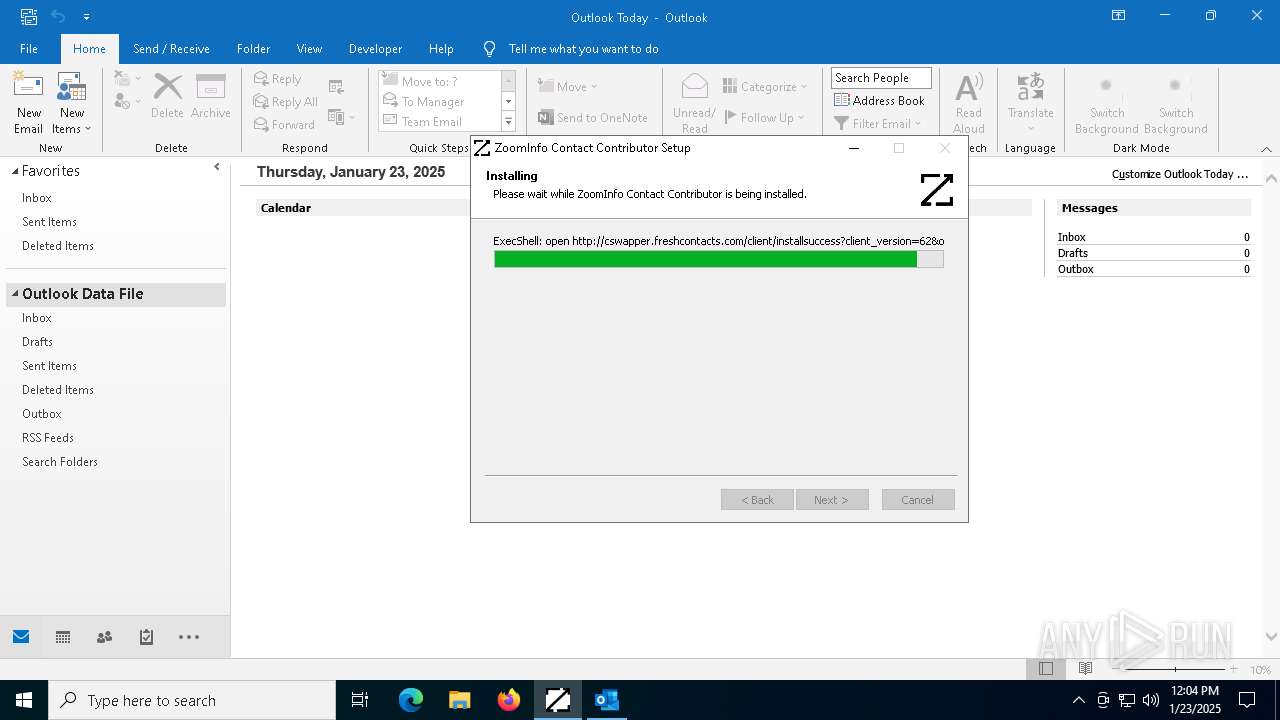The width and height of the screenshot is (1280, 720).
Task: Open Firefox from taskbar
Action: [509, 700]
